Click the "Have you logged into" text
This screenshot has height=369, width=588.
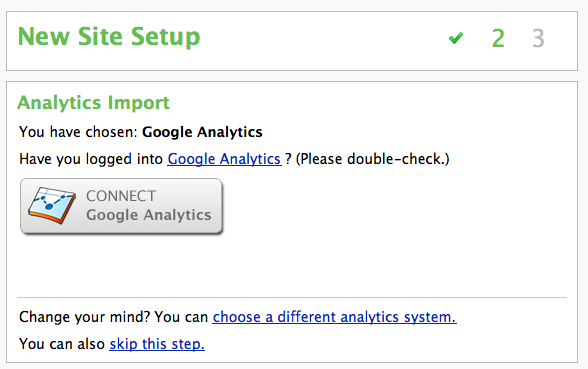(91, 159)
